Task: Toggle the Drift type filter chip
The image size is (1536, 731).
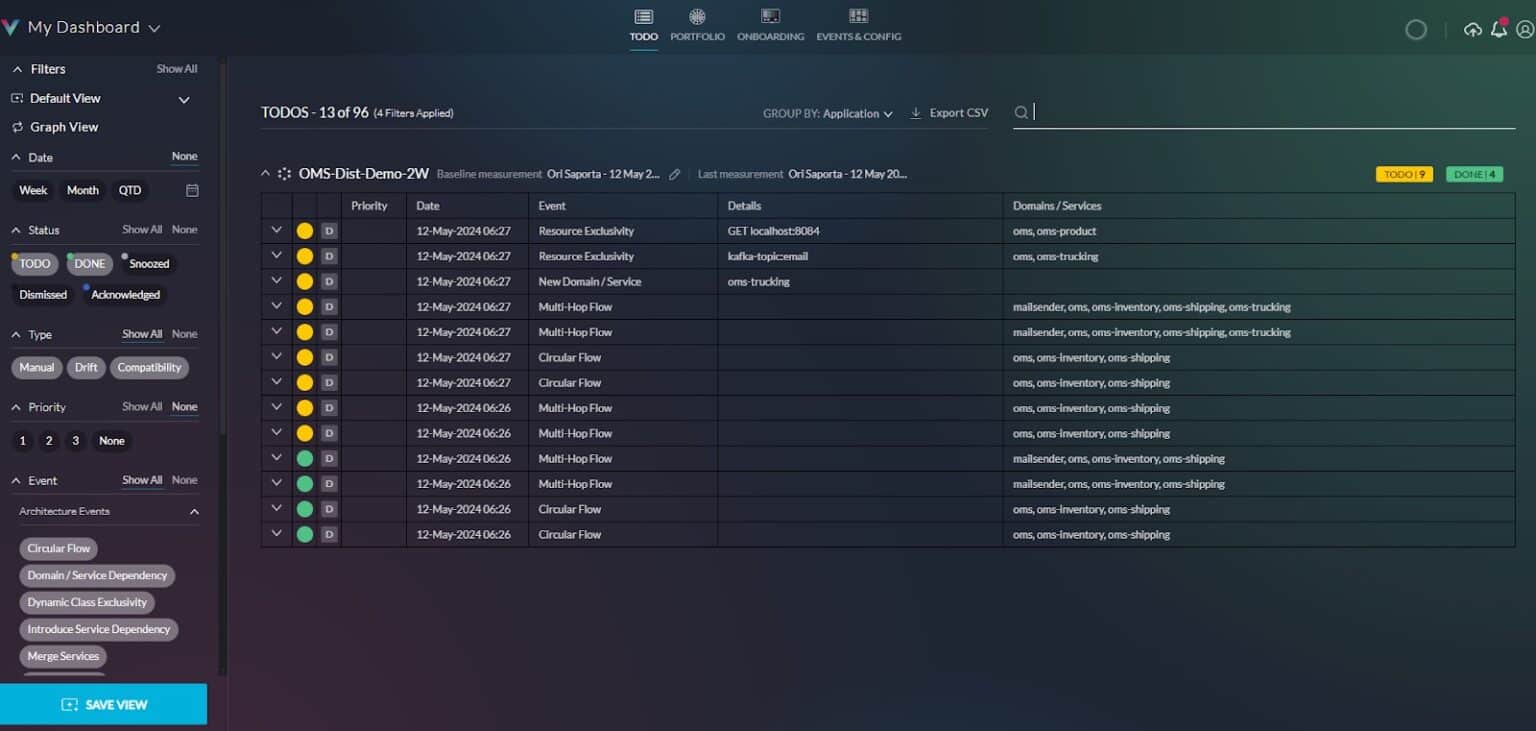Action: (86, 367)
